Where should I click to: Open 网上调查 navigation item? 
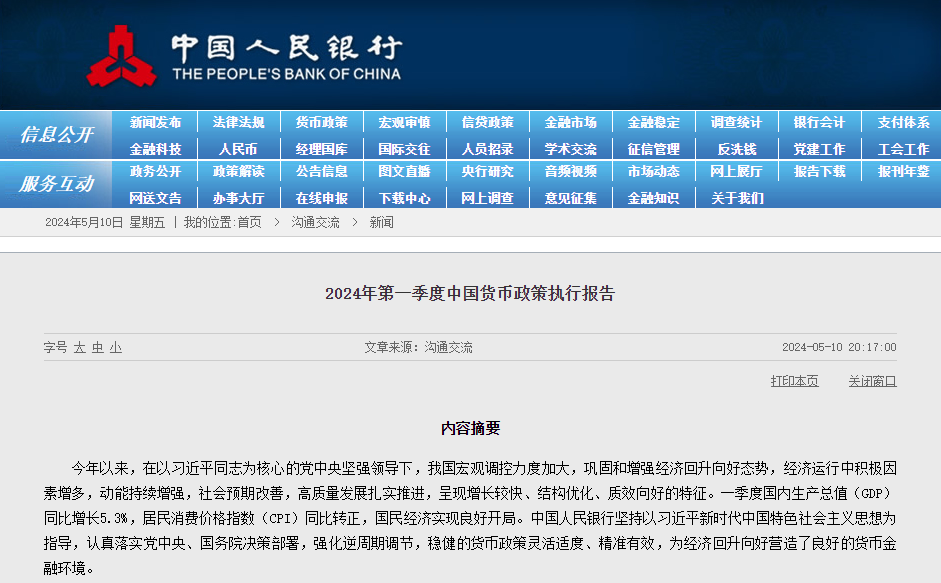[487, 198]
